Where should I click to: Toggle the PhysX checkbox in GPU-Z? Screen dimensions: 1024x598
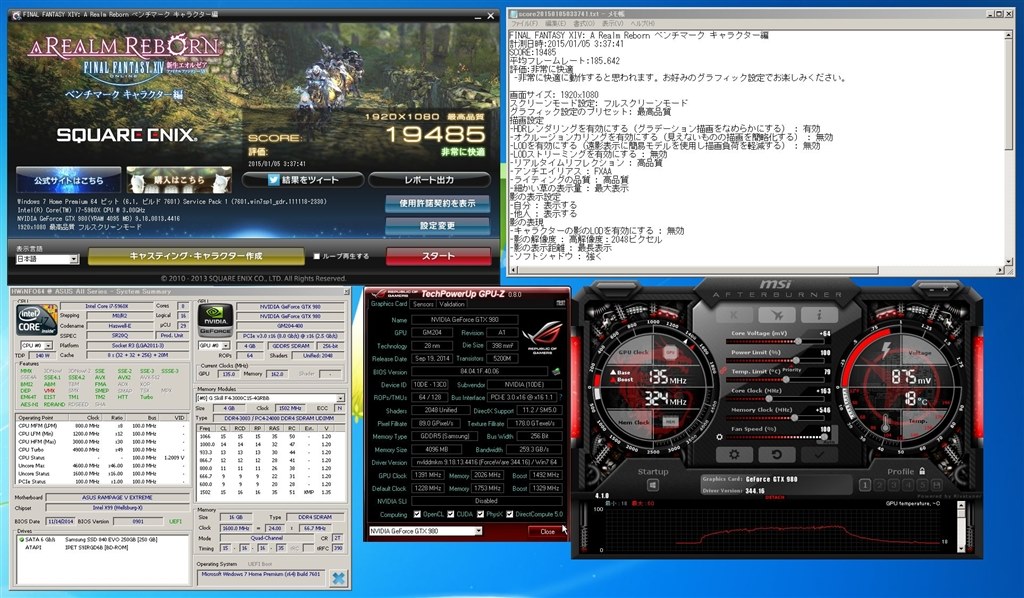pyautogui.click(x=480, y=514)
